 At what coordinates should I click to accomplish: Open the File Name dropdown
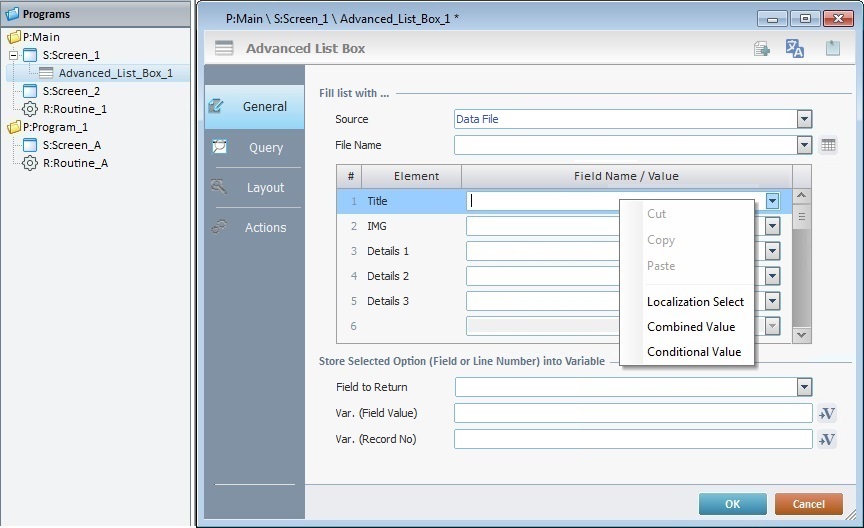[x=804, y=145]
